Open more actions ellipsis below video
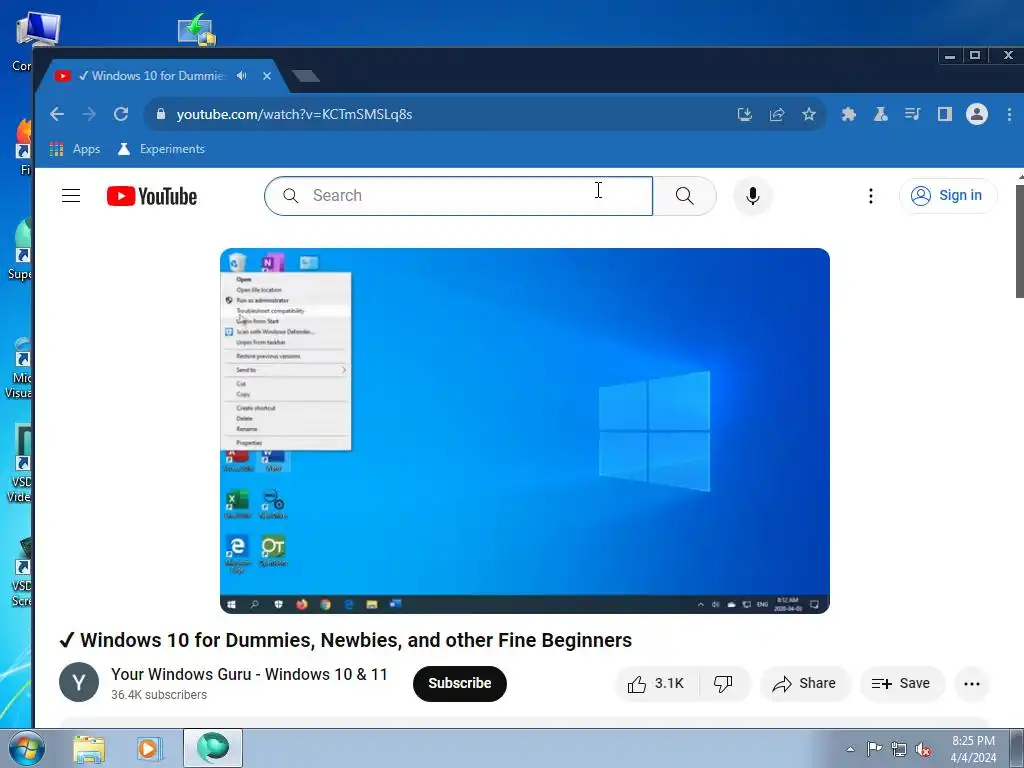Image resolution: width=1024 pixels, height=768 pixels. click(x=972, y=684)
